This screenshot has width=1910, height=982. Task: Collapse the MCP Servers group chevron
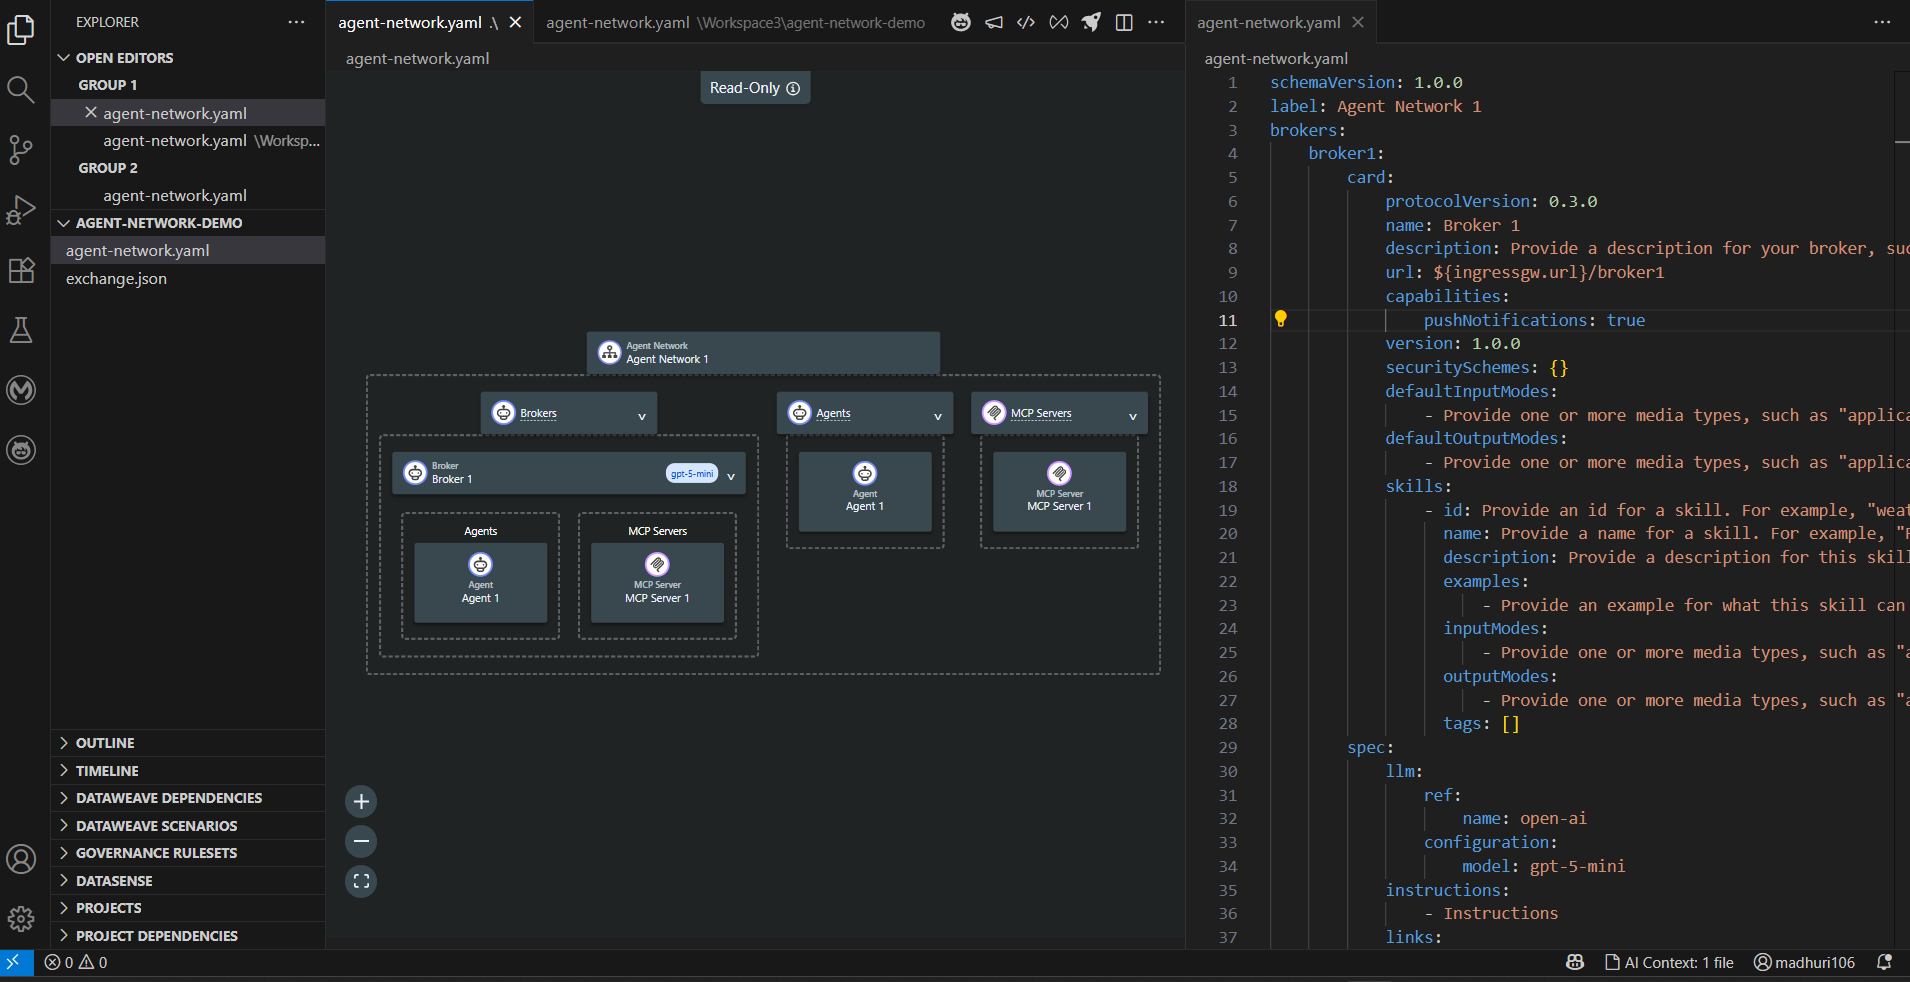tap(1133, 416)
